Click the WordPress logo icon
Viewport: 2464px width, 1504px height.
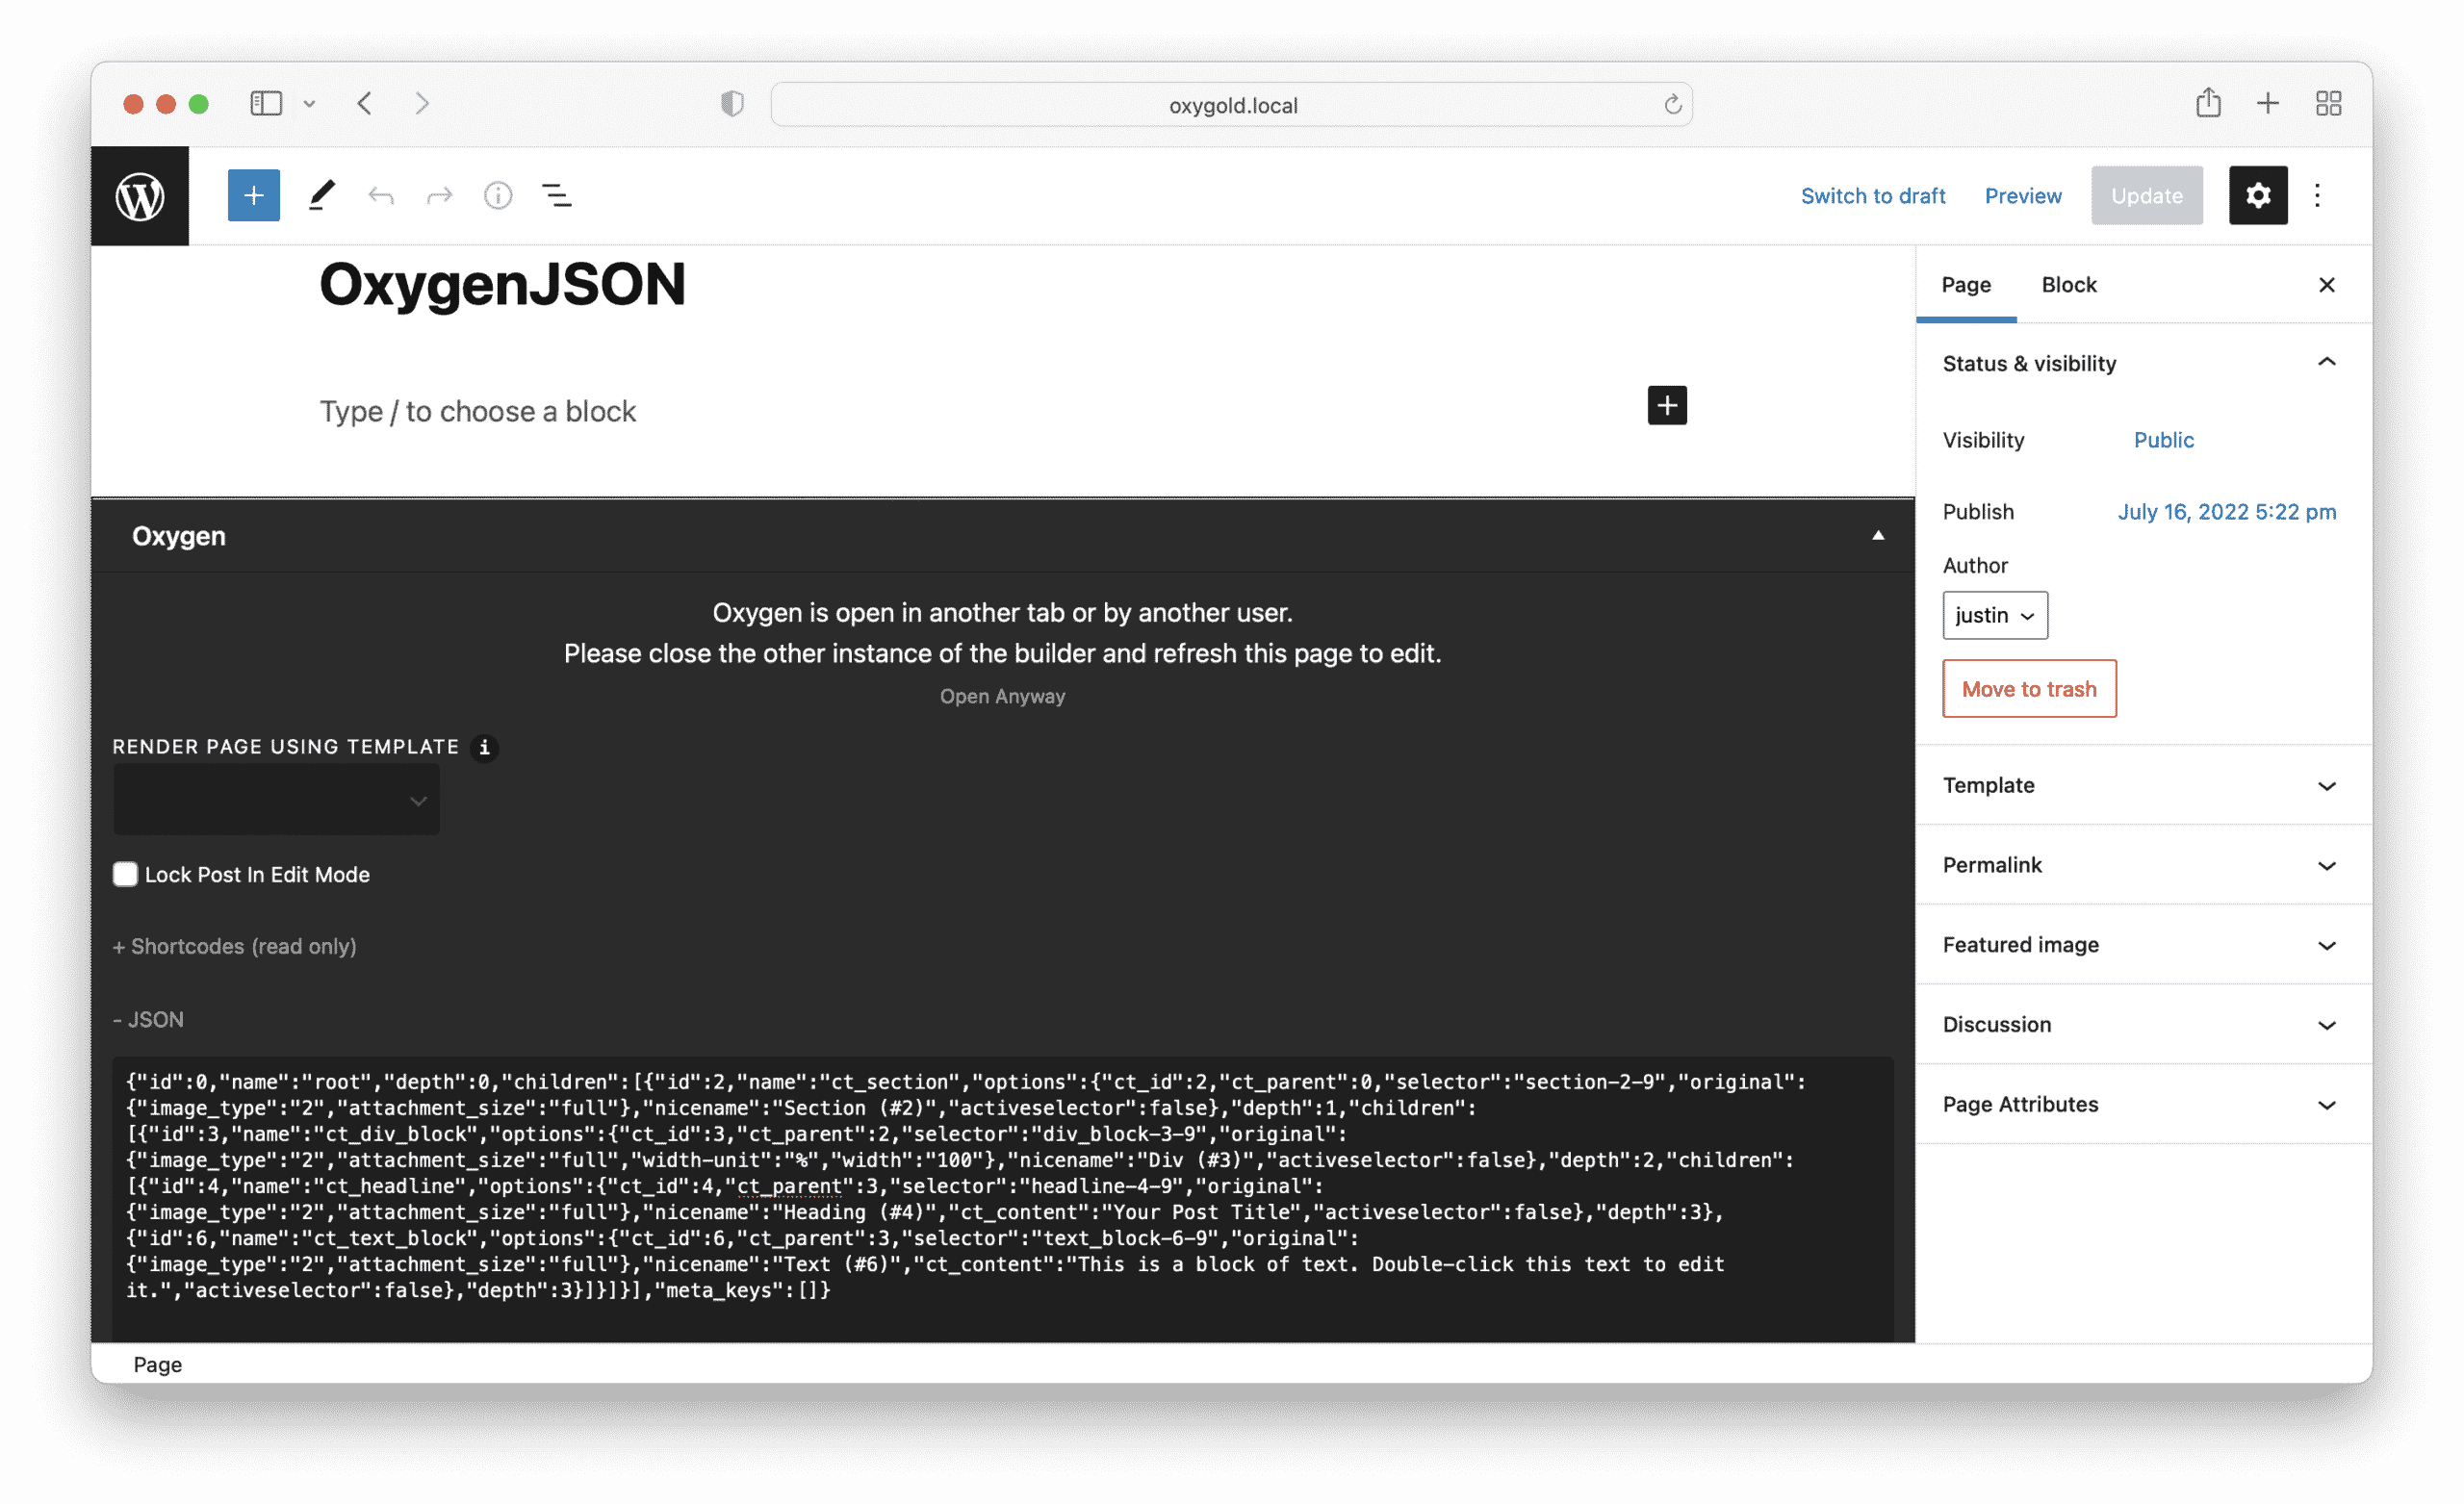[140, 196]
